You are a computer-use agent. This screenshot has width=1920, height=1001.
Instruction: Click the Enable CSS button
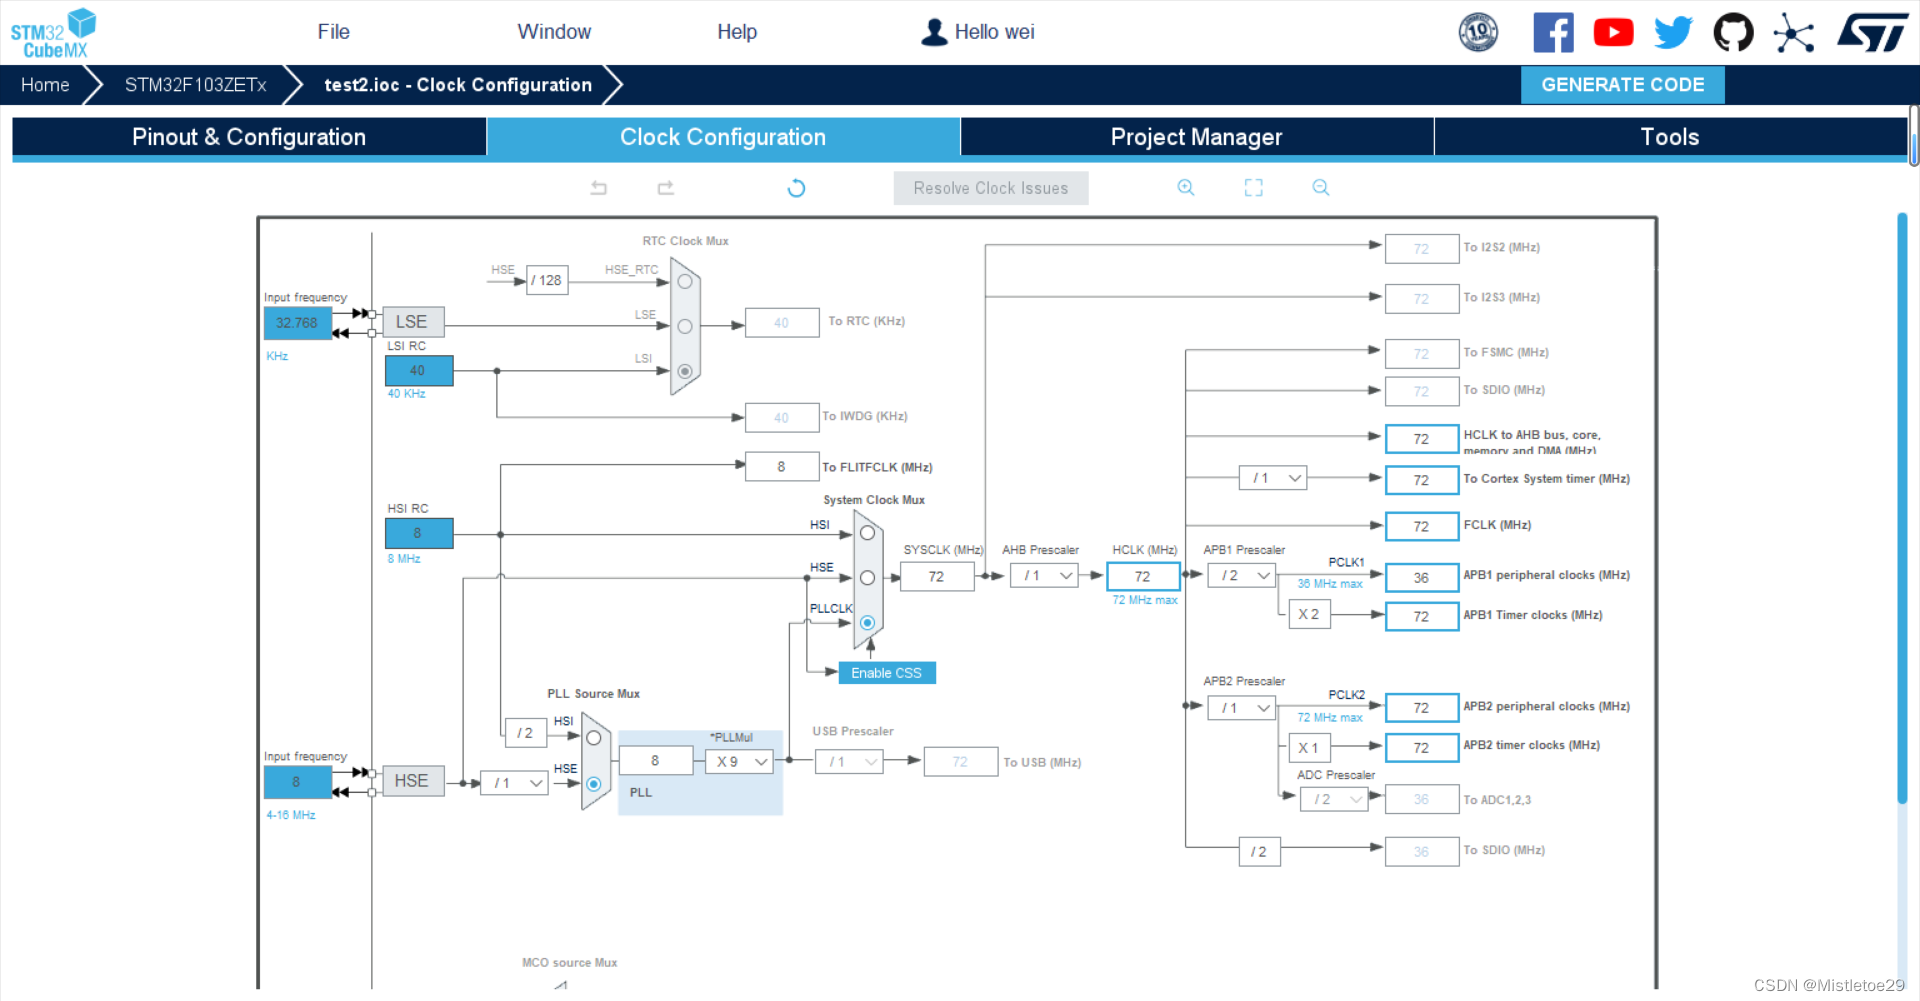coord(887,673)
